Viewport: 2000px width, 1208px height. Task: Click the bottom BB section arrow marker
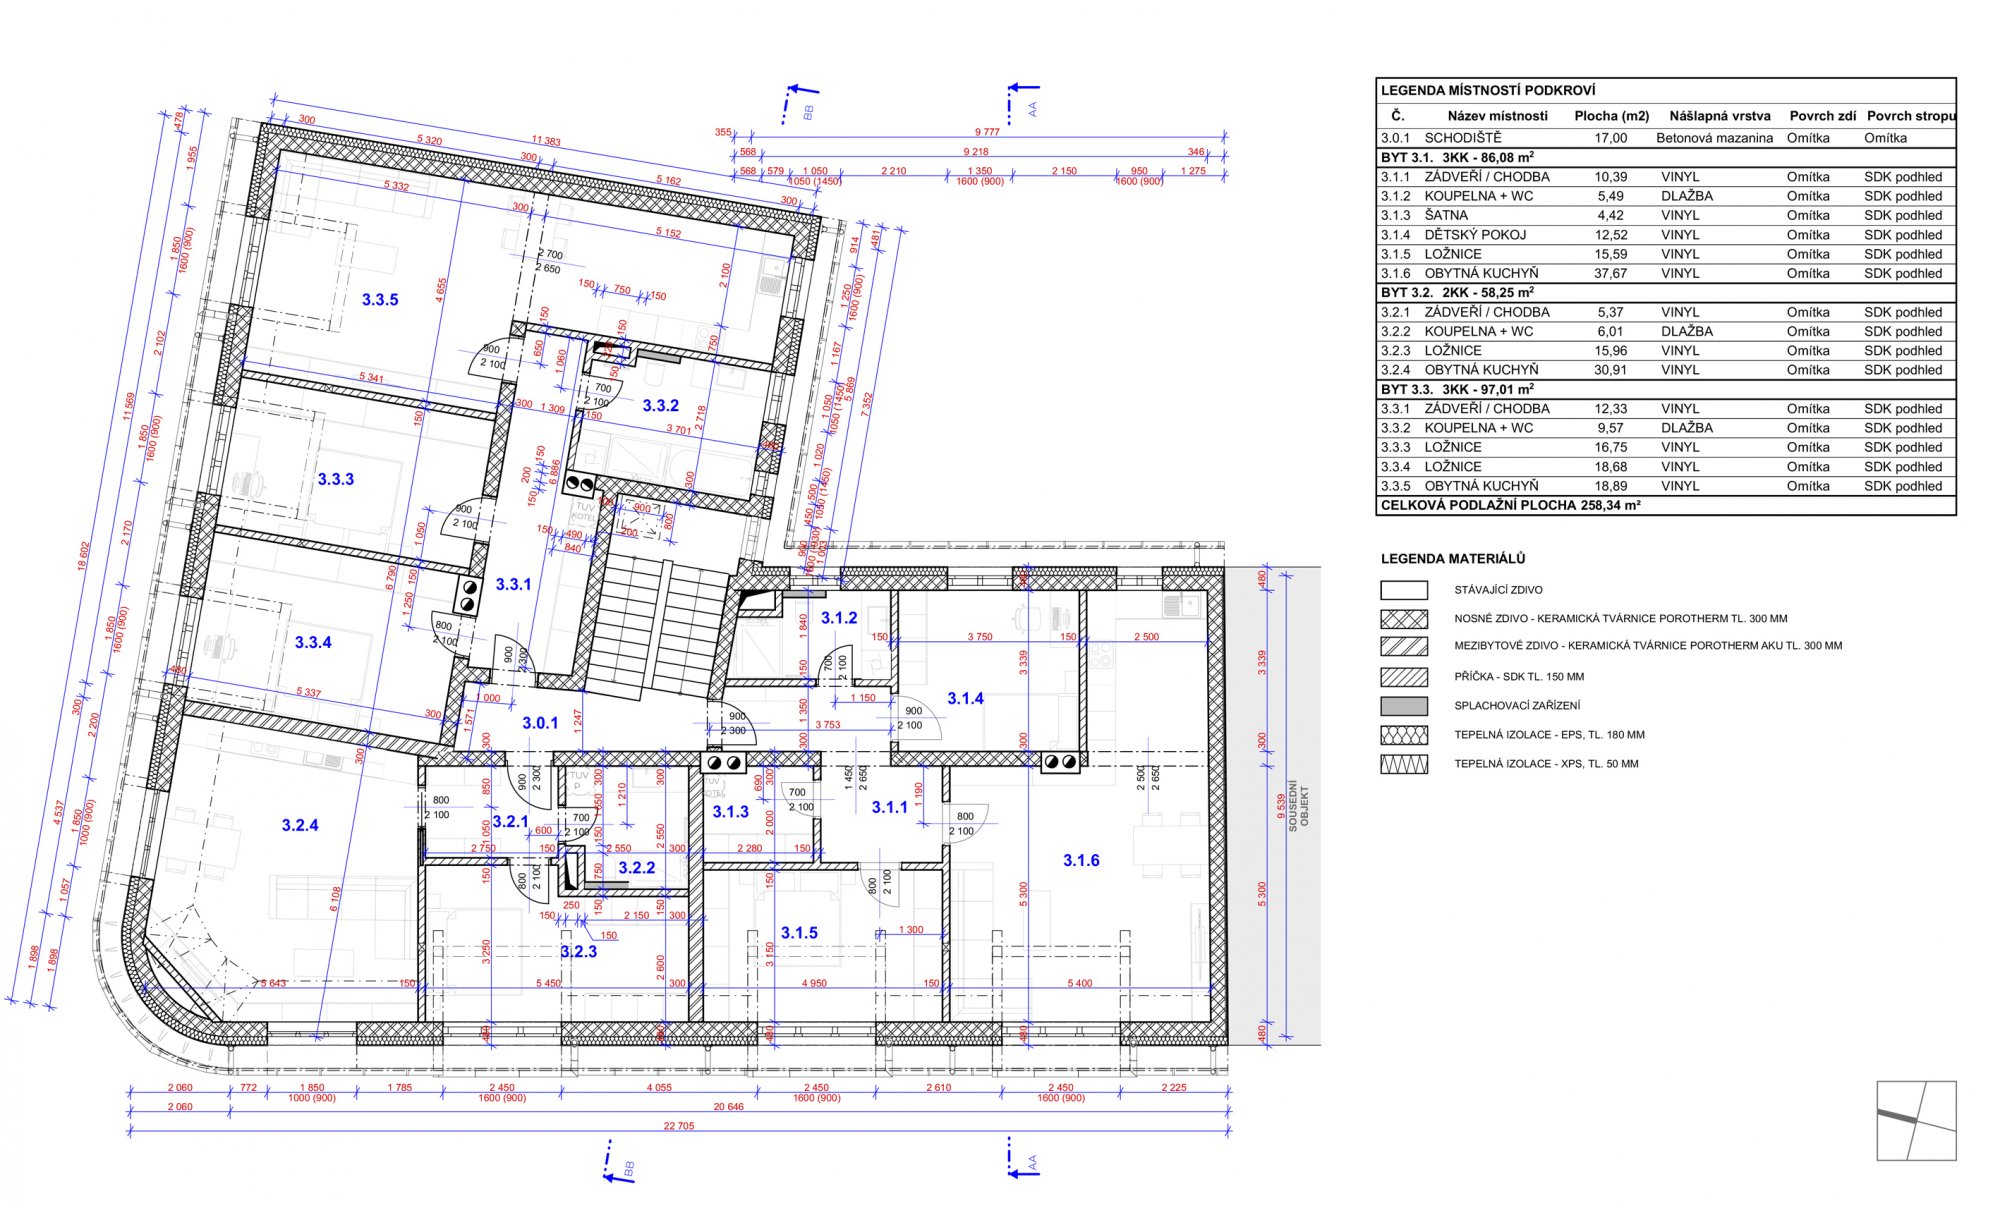tap(620, 1163)
